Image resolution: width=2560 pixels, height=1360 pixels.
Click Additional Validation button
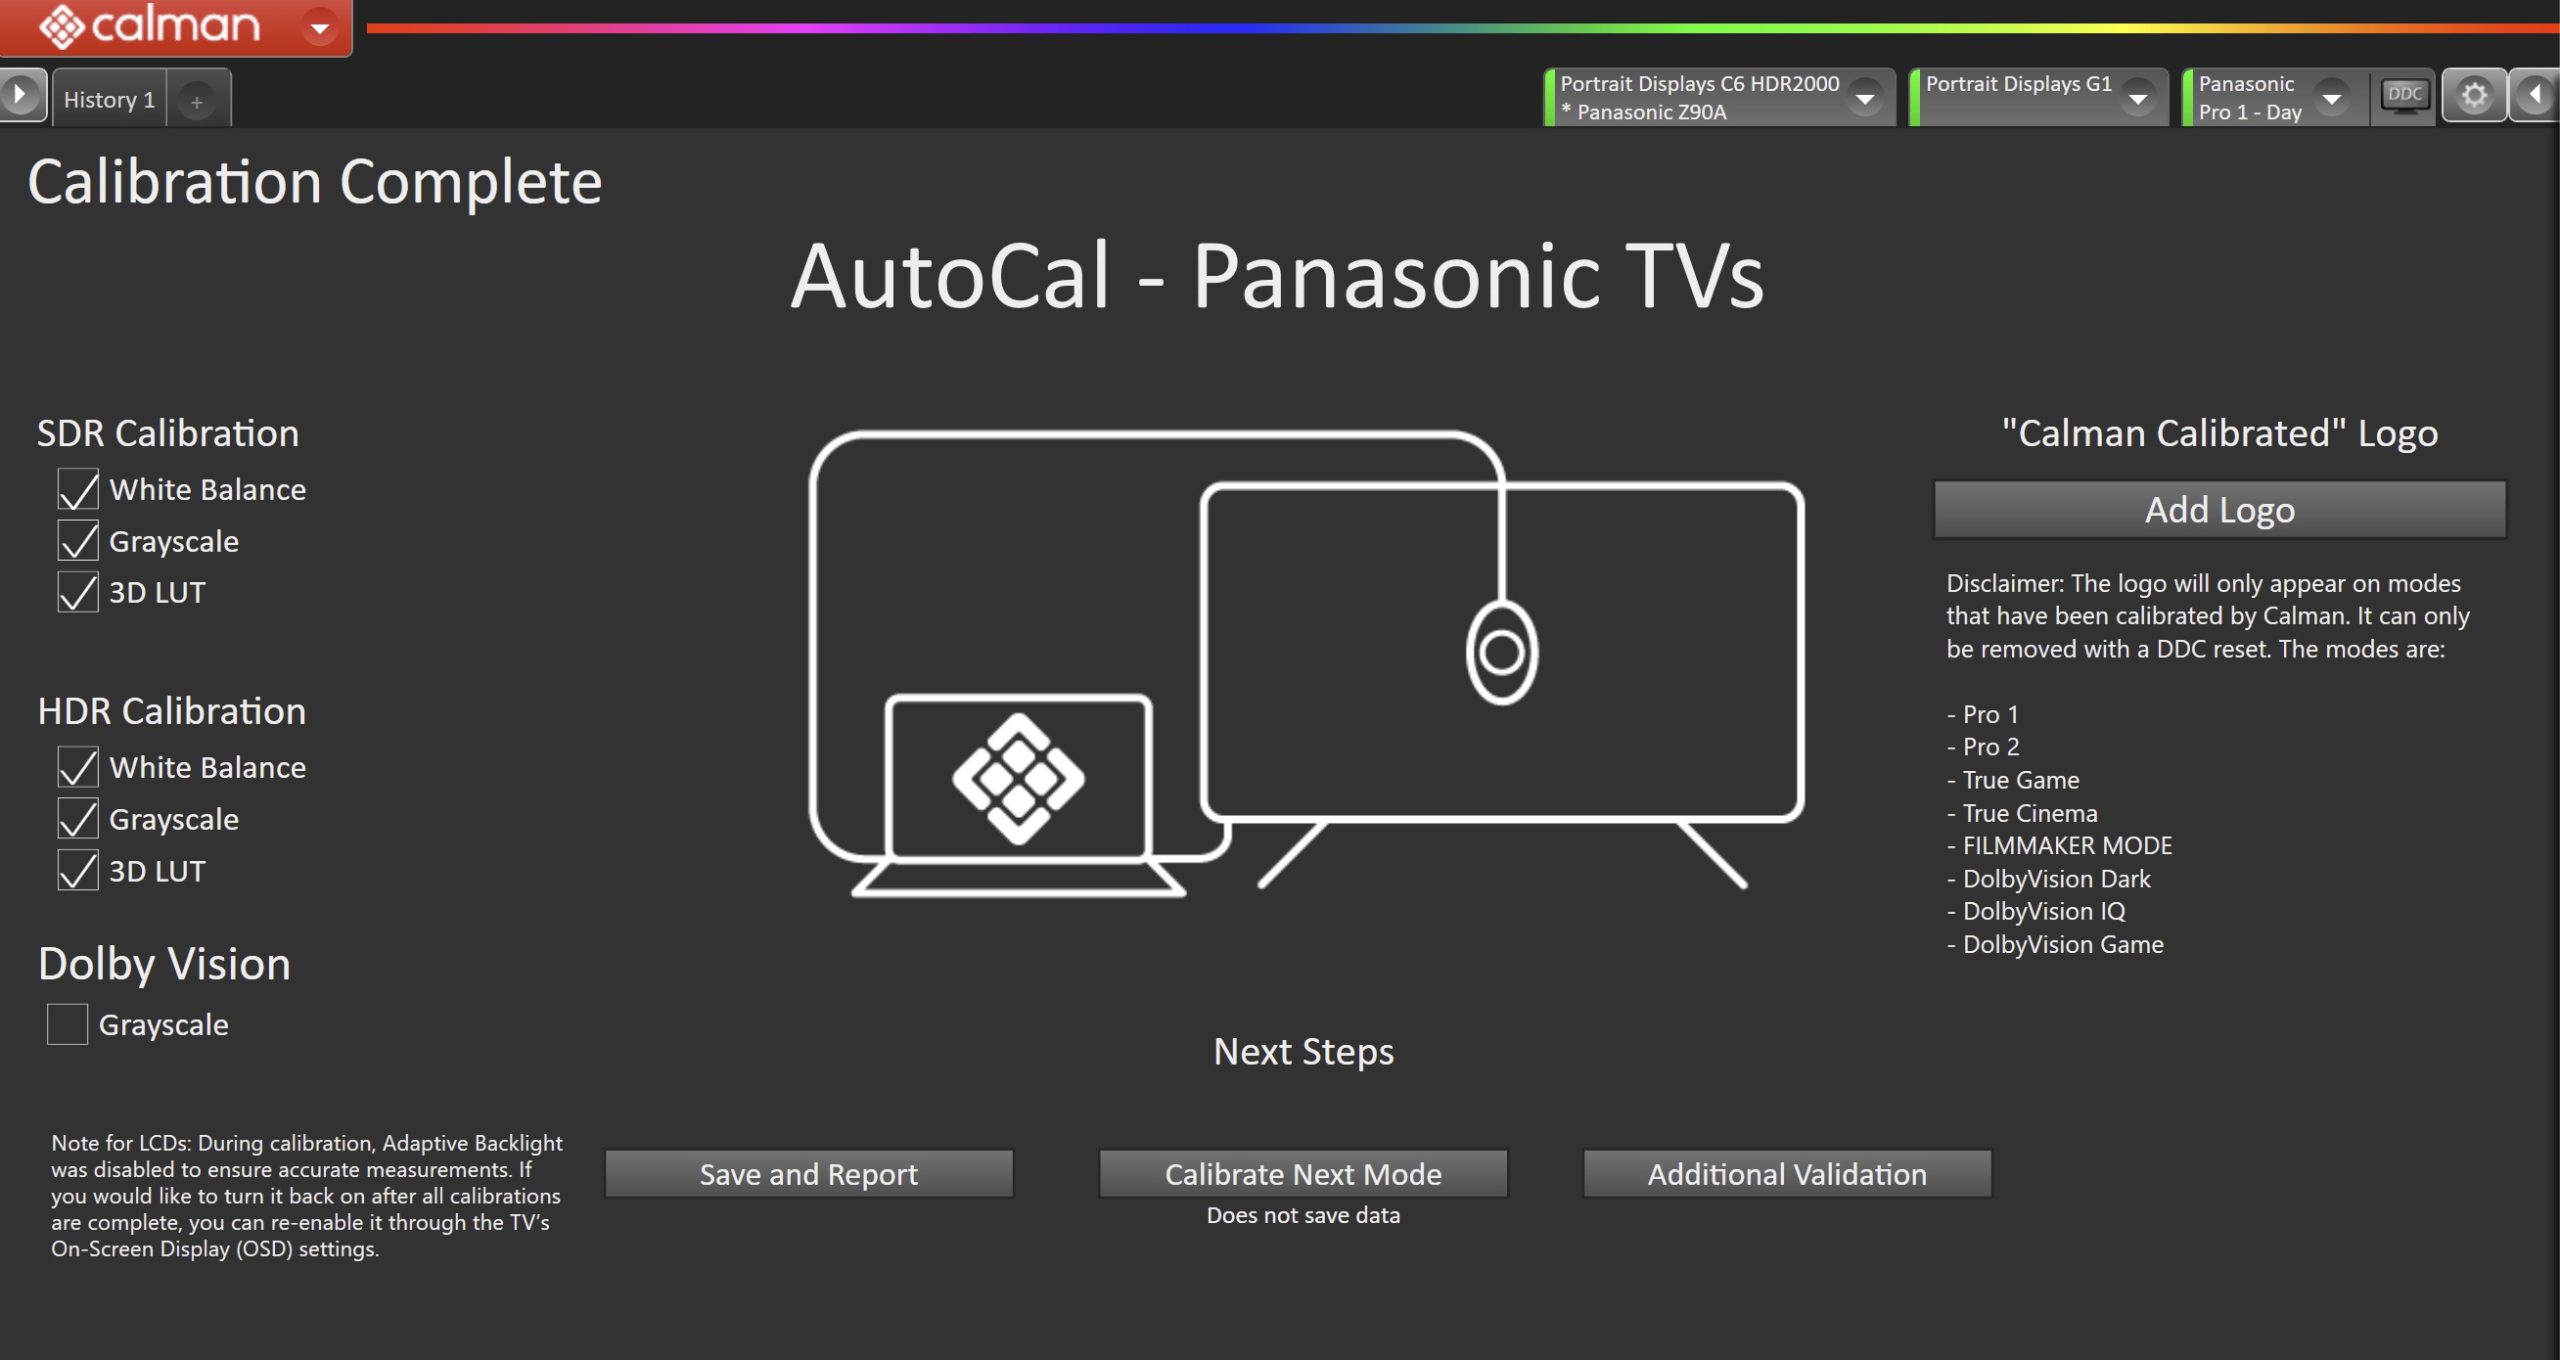[1787, 1173]
